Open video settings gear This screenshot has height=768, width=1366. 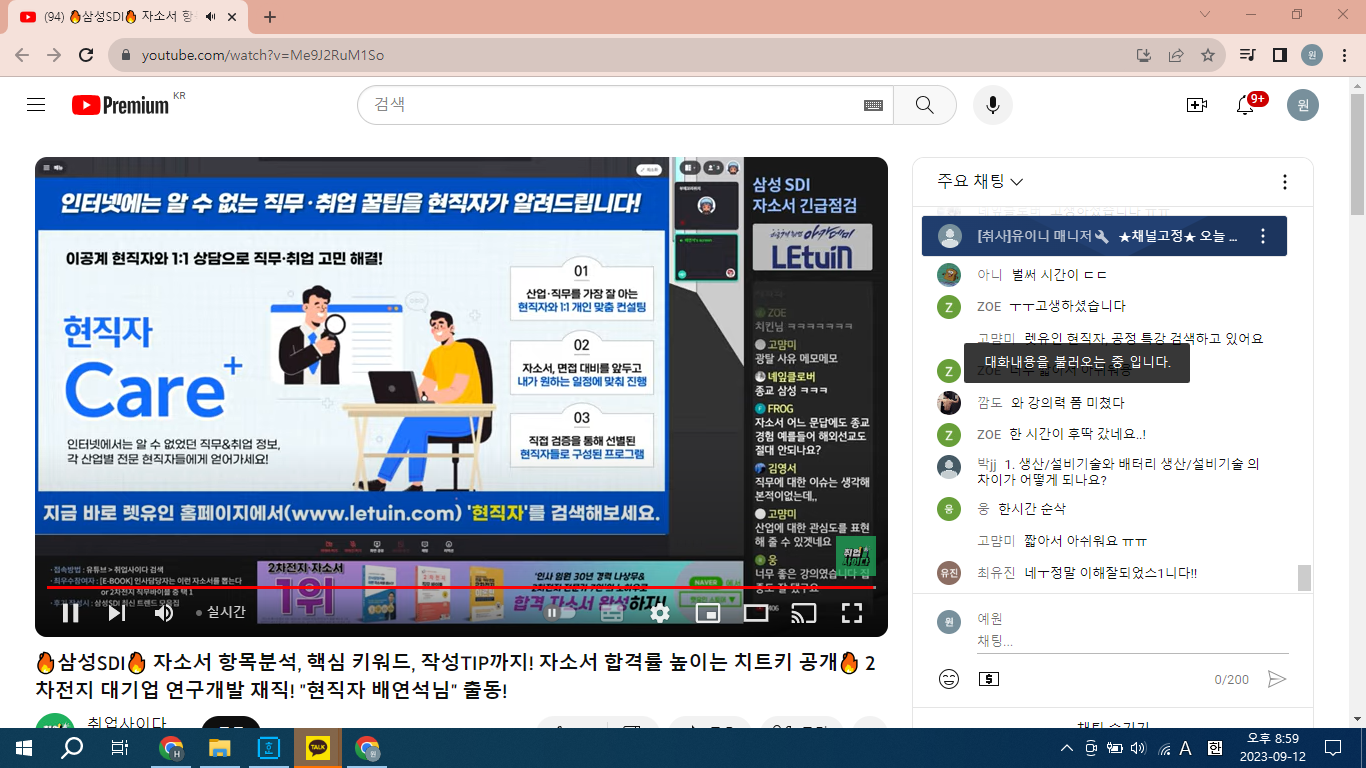point(660,613)
